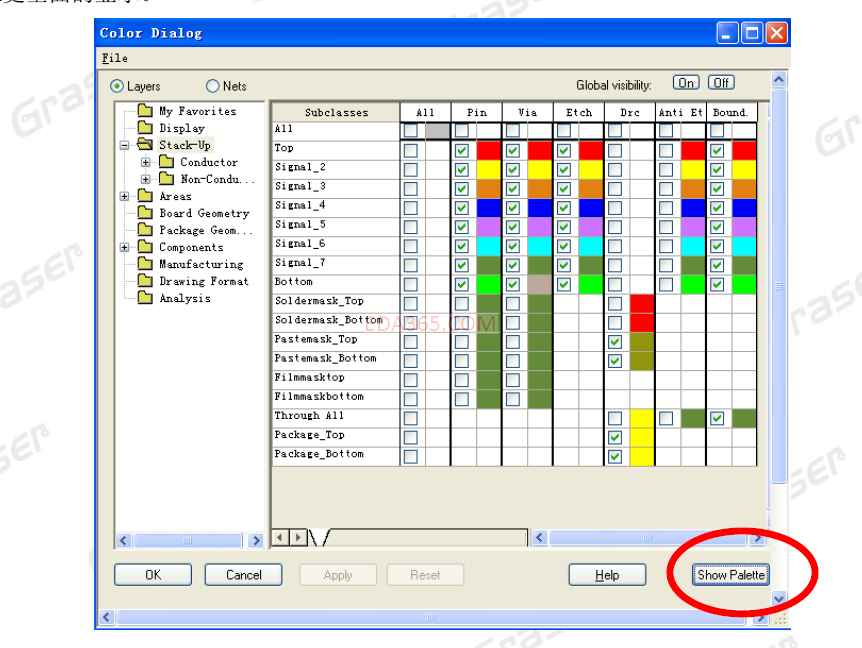
Task: Enable Pin checkbox for Soldermask_Top
Action: tap(462, 303)
